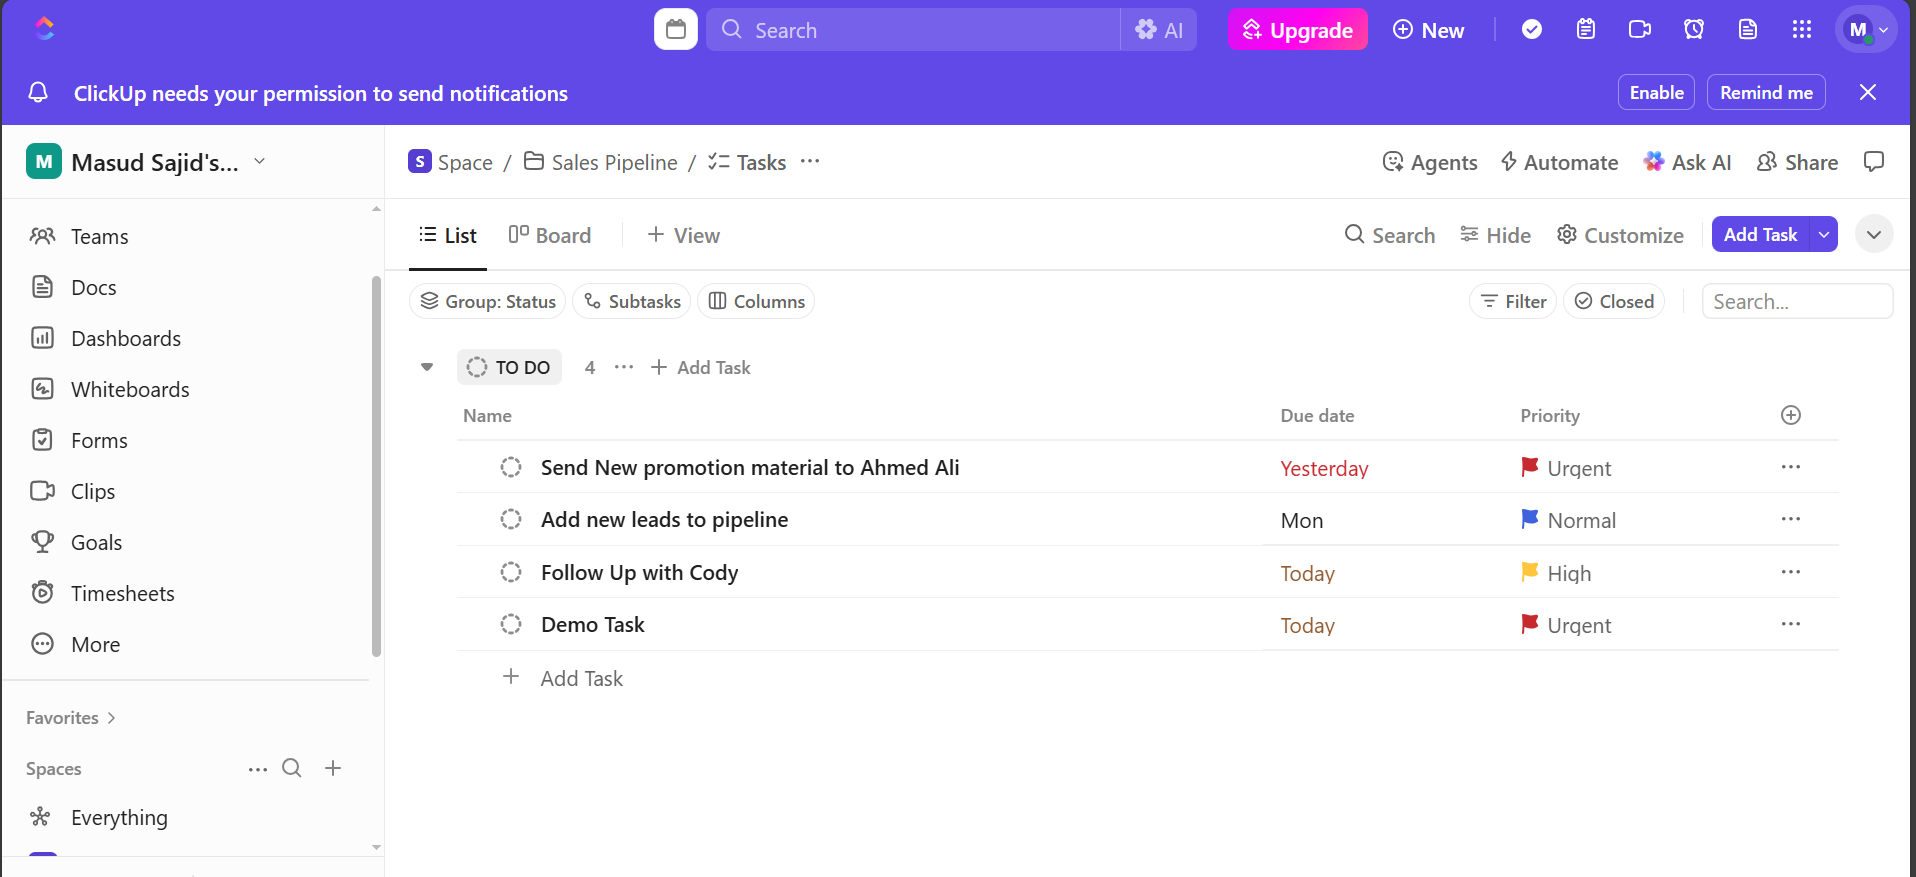Change High priority flag of Follow Up with Cody
1916x877 pixels.
click(x=1556, y=573)
